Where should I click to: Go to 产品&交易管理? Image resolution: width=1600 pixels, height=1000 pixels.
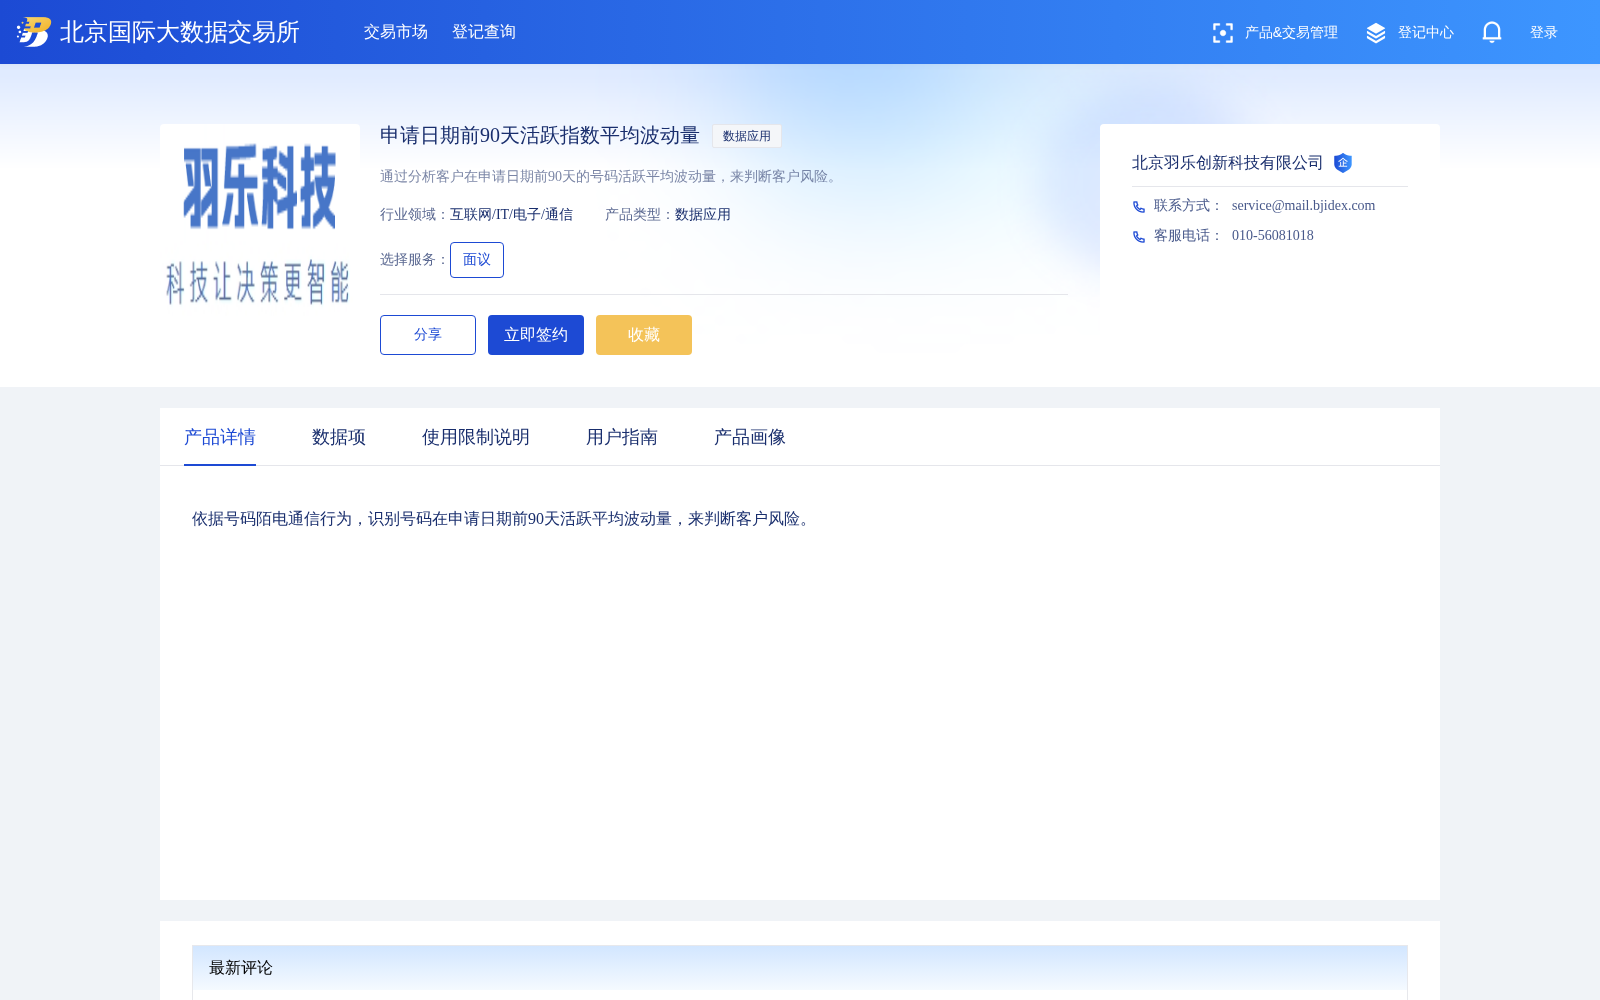[1291, 33]
